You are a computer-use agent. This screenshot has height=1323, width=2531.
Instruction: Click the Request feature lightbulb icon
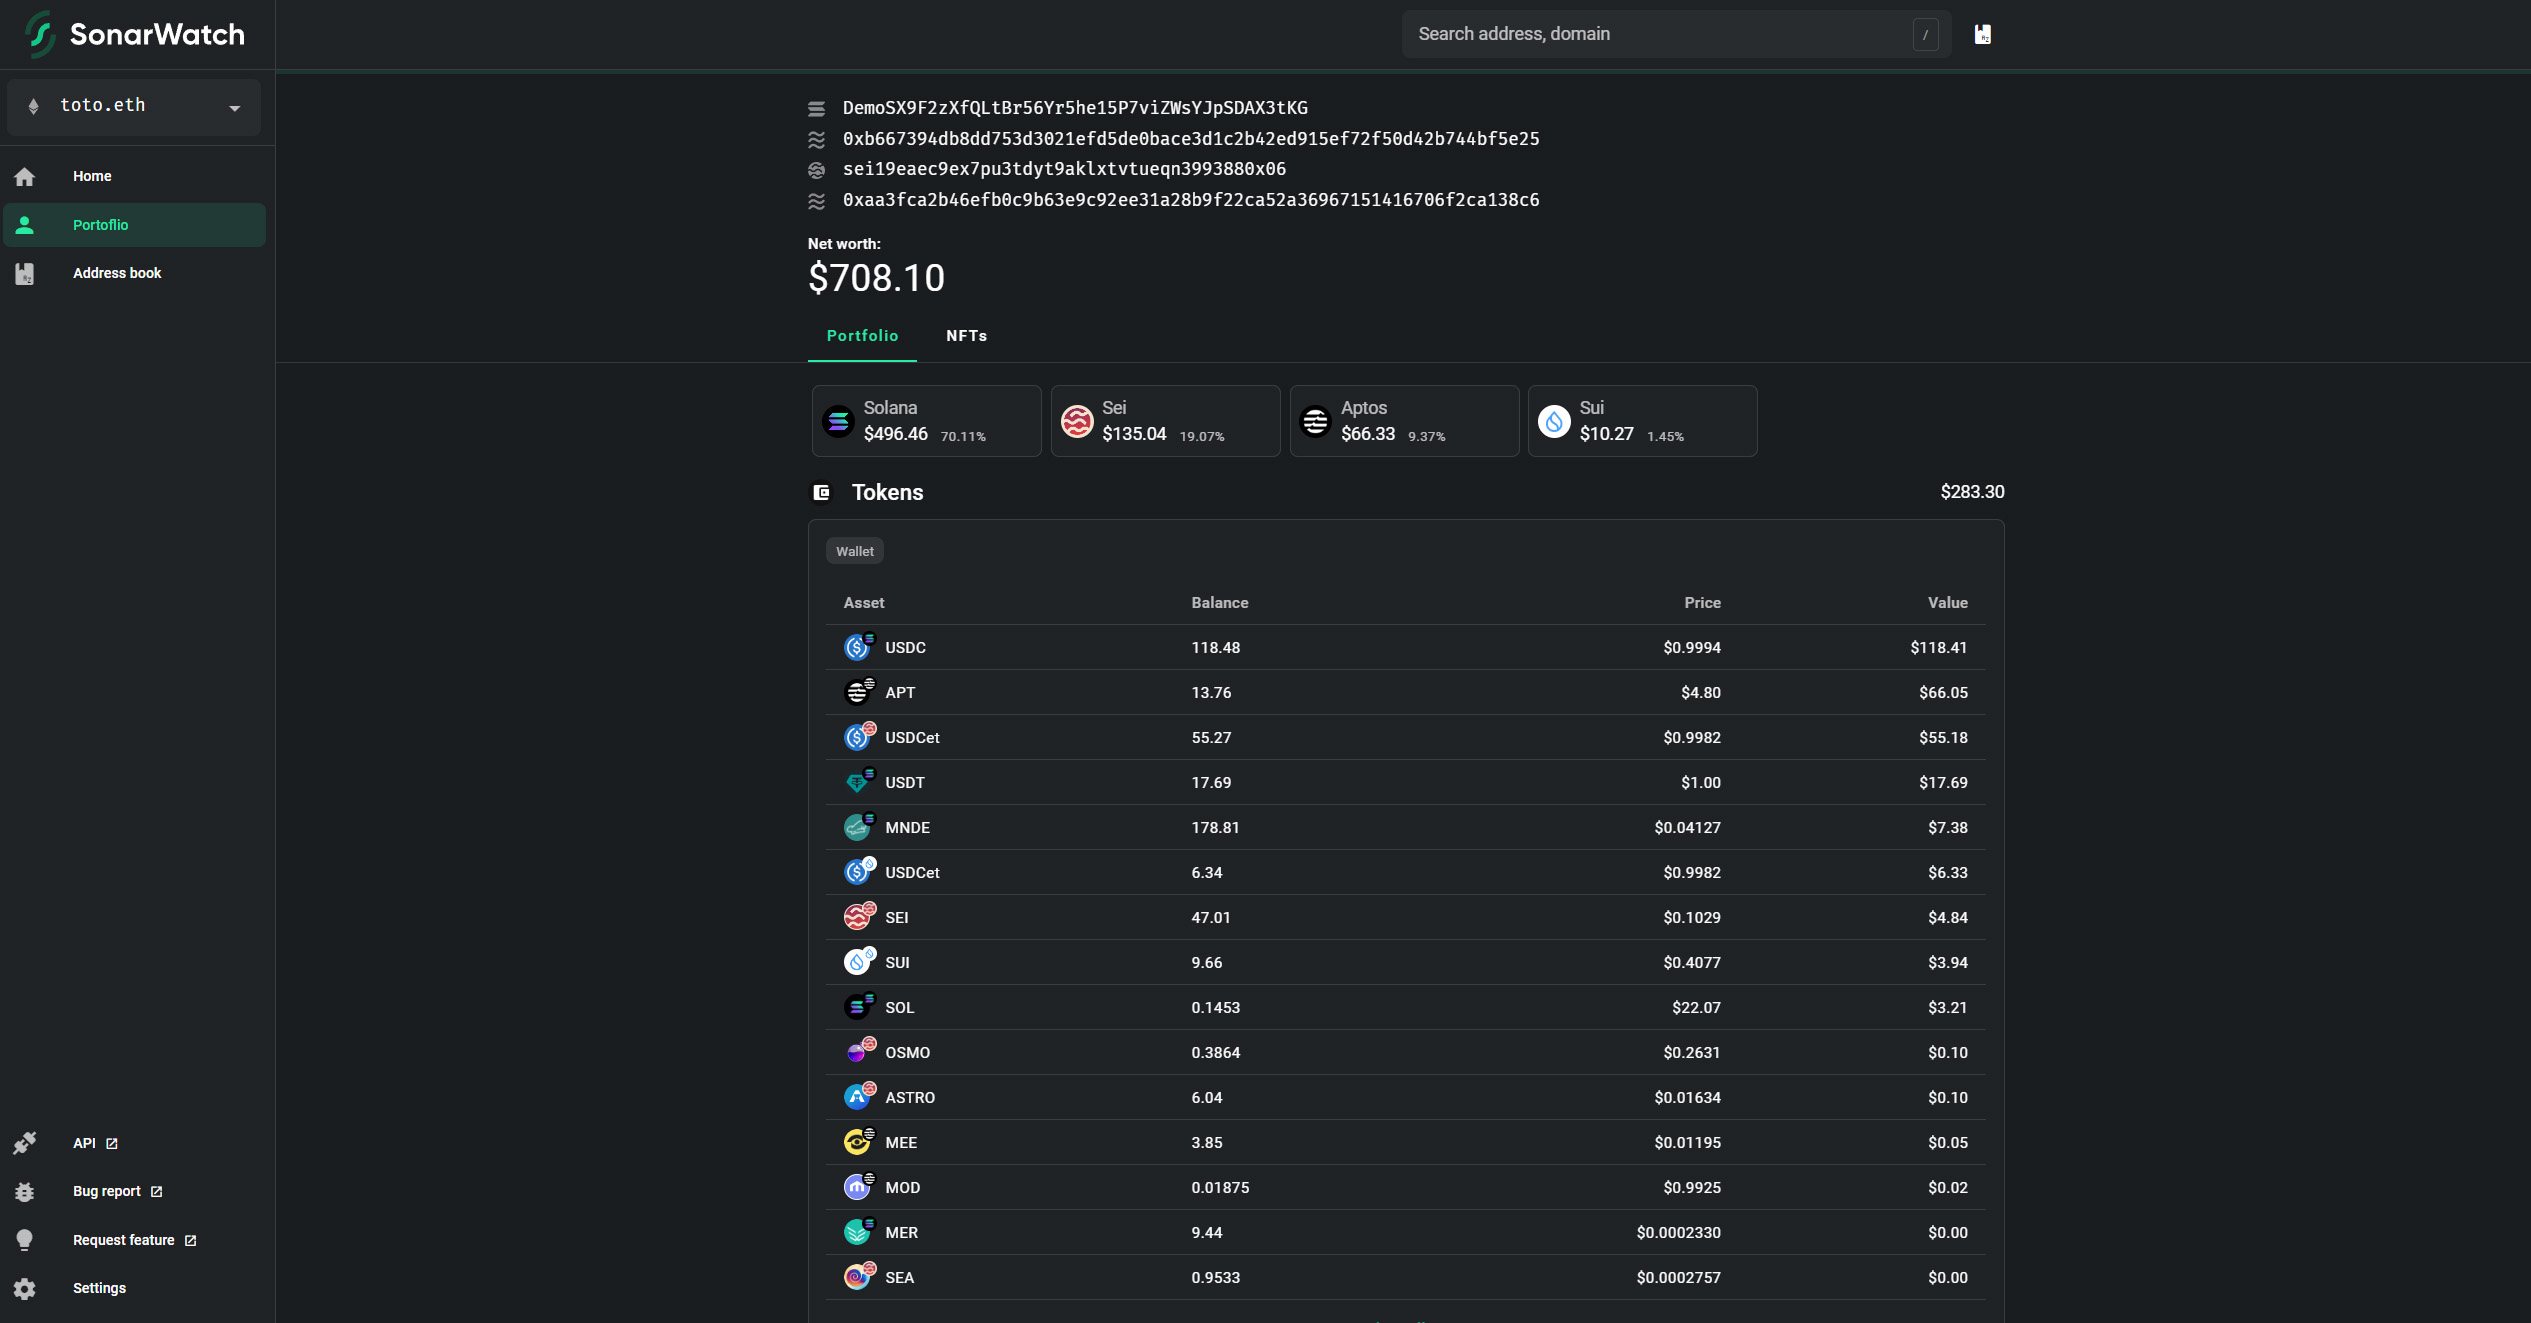(25, 1240)
